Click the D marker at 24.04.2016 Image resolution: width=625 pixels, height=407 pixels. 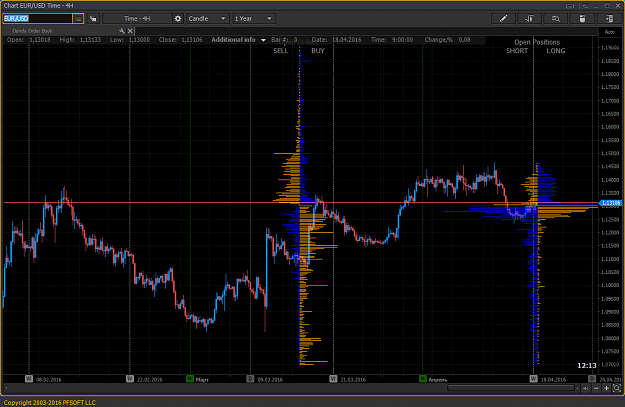pos(592,379)
